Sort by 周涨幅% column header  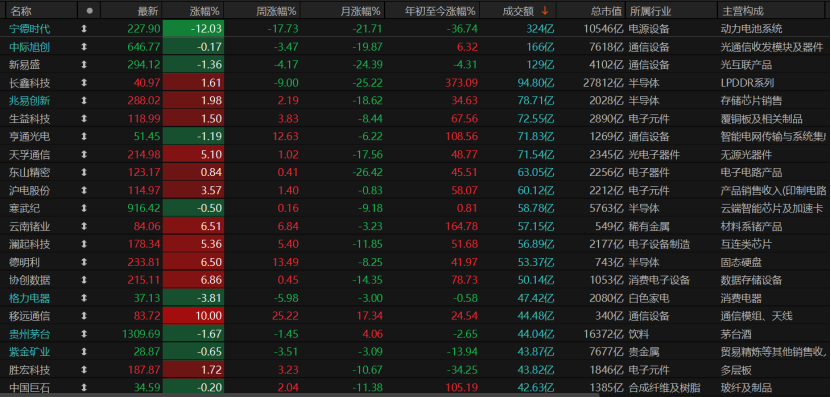(277, 11)
